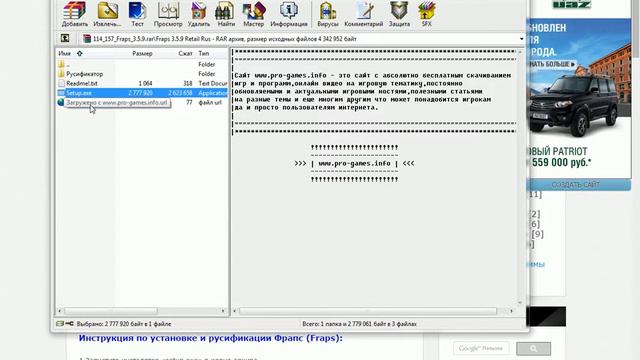Viewport: 640px width, 360px height.
Task: Click comment pane horizontal scrollbar thumb
Action: click(x=368, y=311)
